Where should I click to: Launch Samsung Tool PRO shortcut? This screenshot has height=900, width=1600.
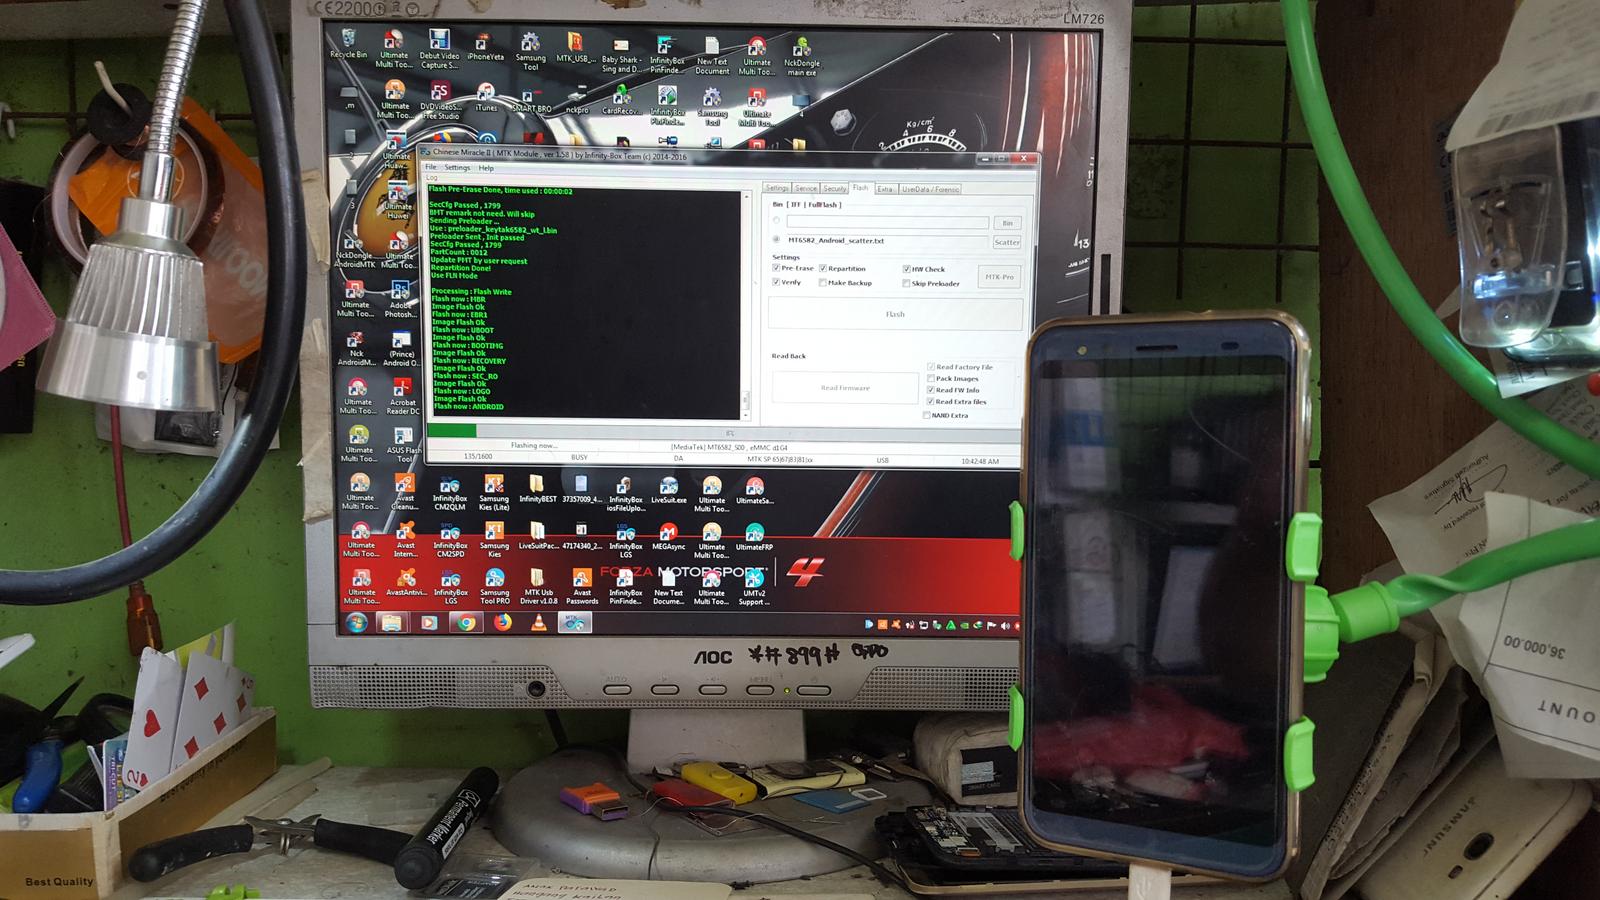pyautogui.click(x=494, y=588)
